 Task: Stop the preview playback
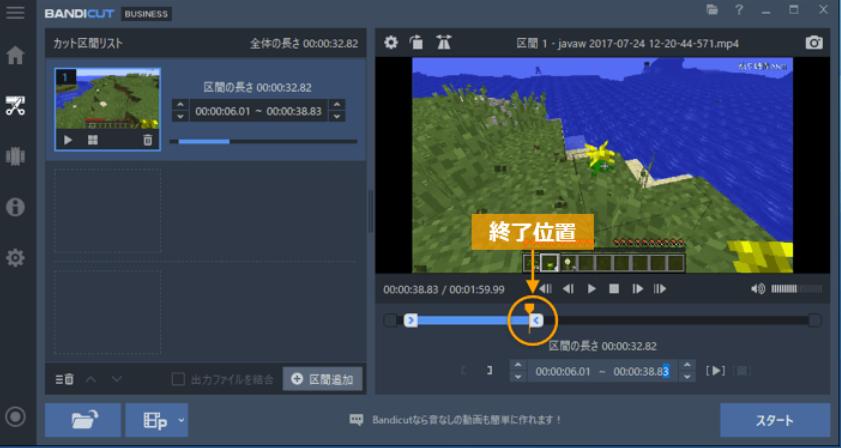tap(614, 289)
